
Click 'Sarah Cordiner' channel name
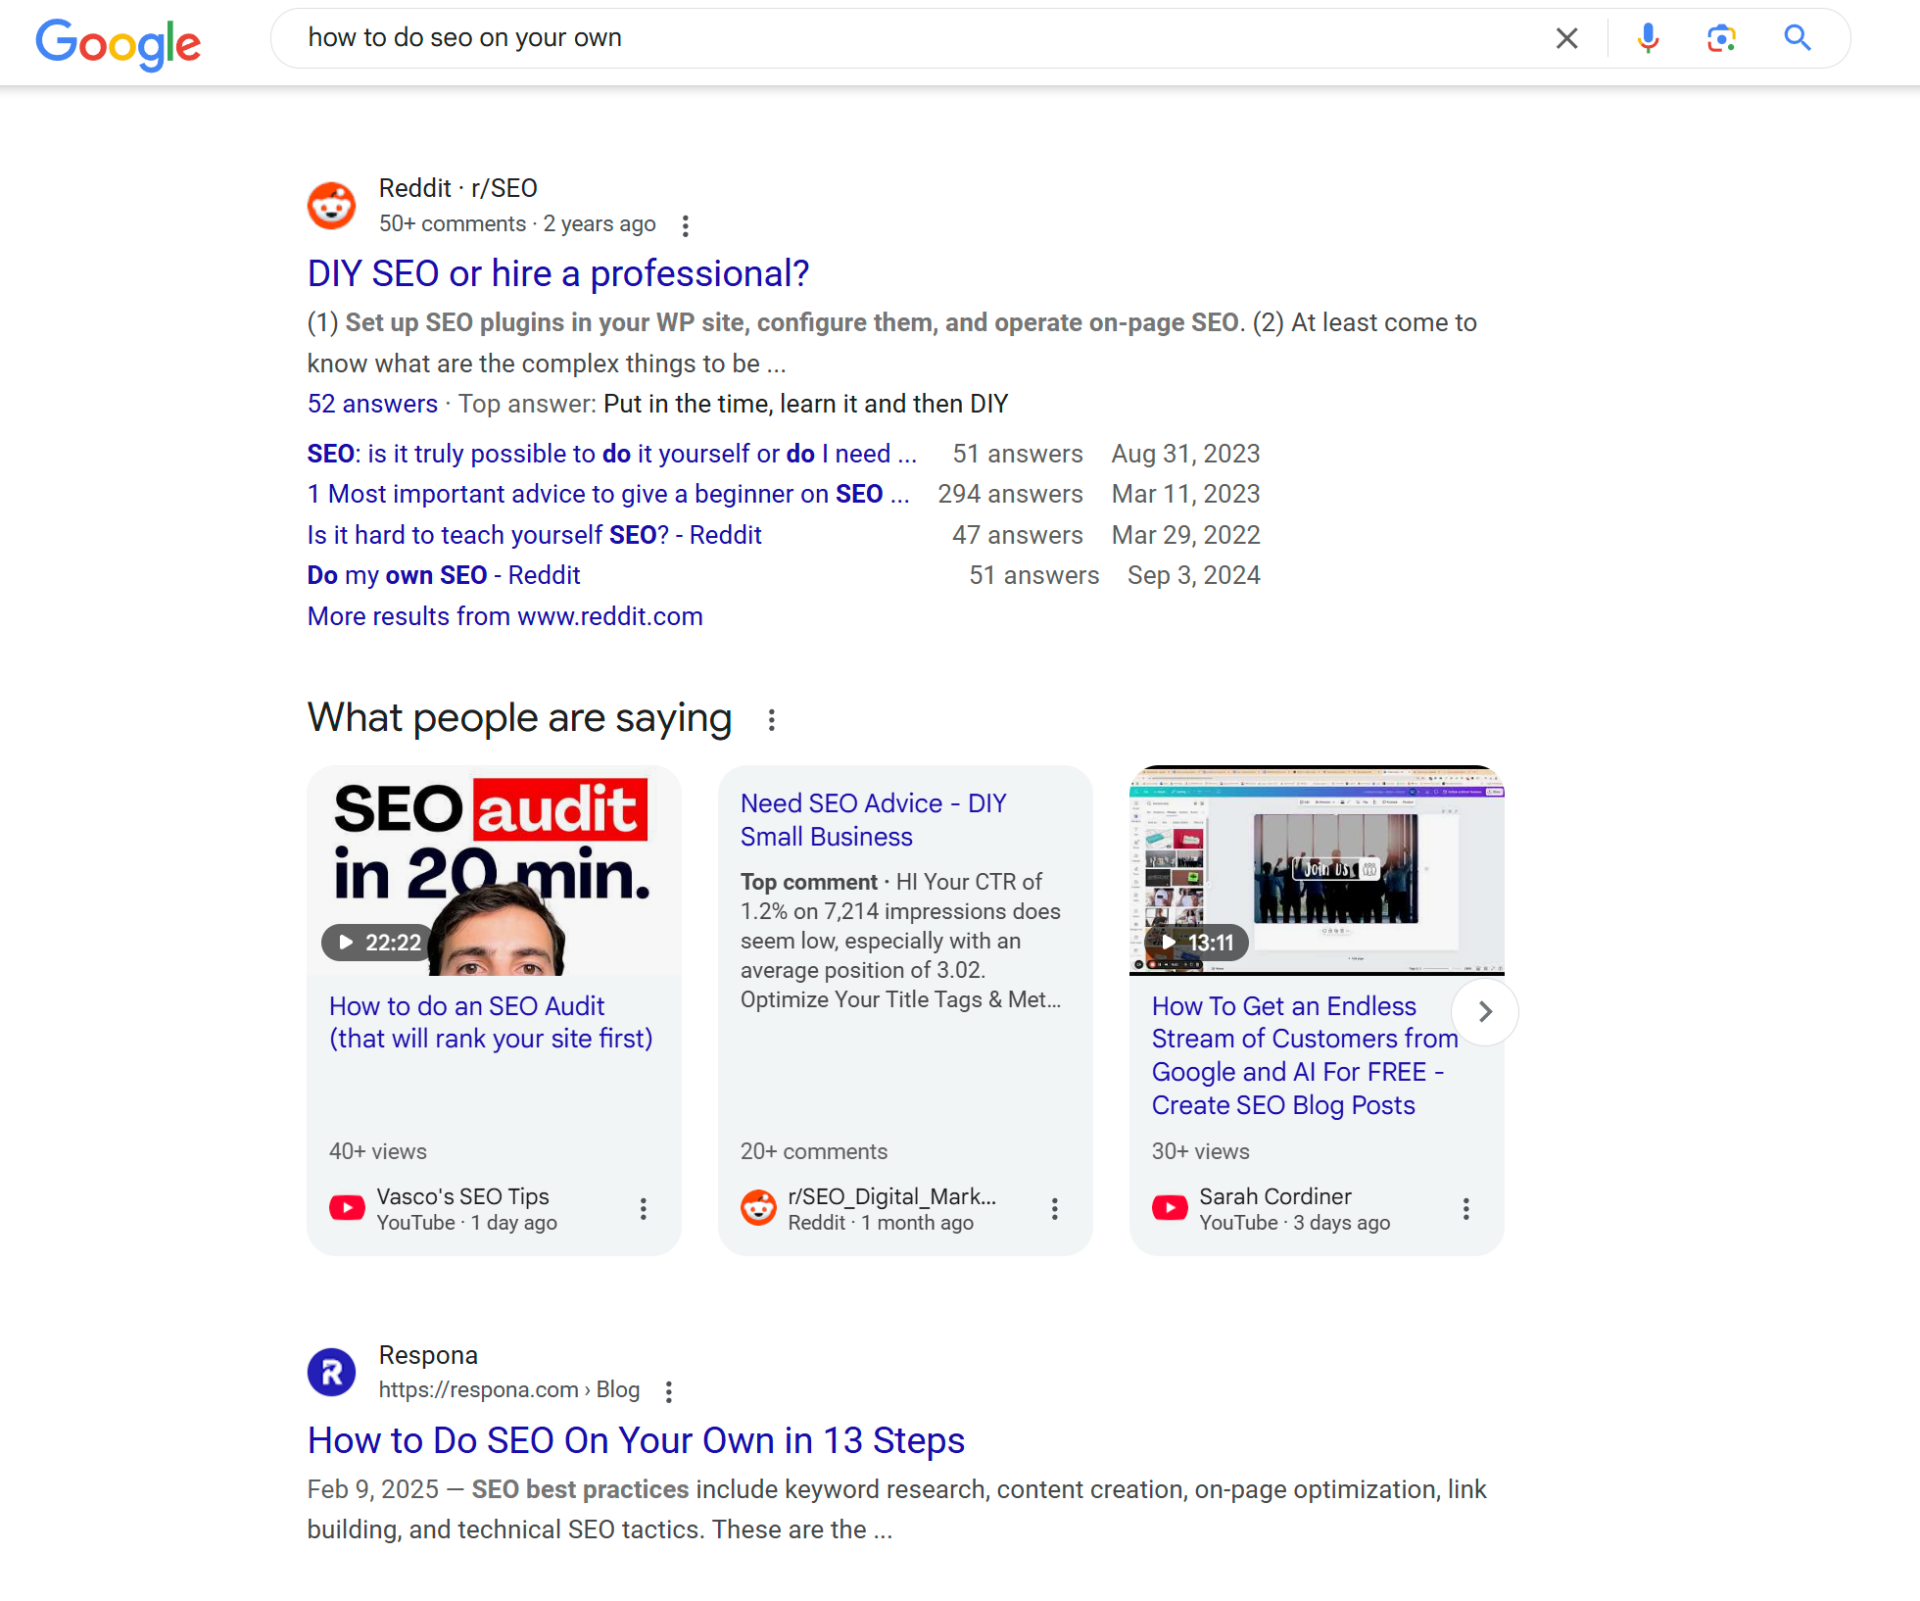tap(1275, 1196)
